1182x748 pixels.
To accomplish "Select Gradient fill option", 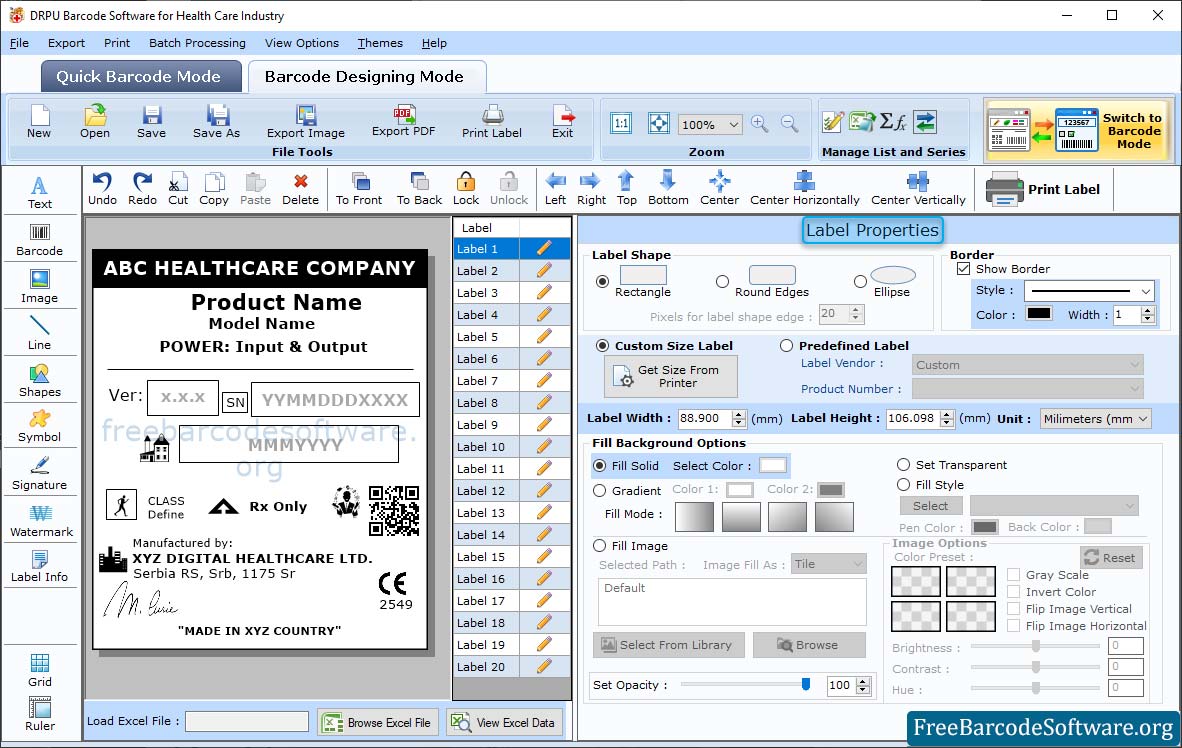I will pos(600,490).
